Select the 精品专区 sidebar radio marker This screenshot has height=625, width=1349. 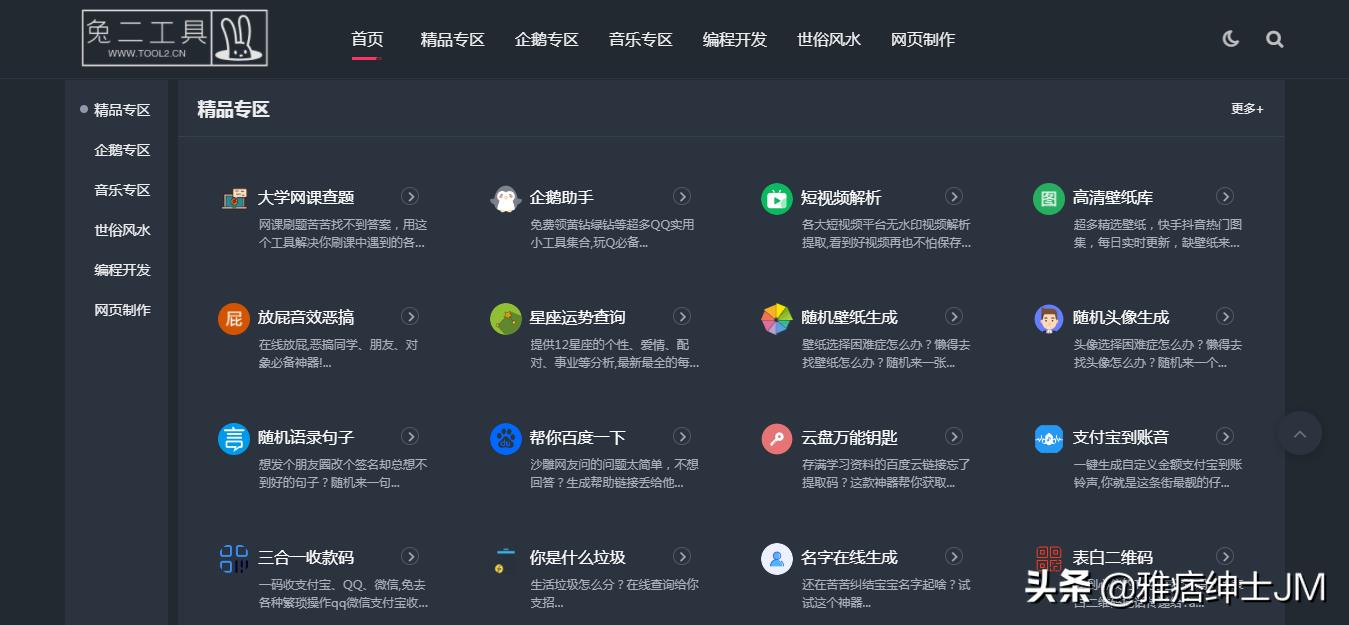coord(81,110)
